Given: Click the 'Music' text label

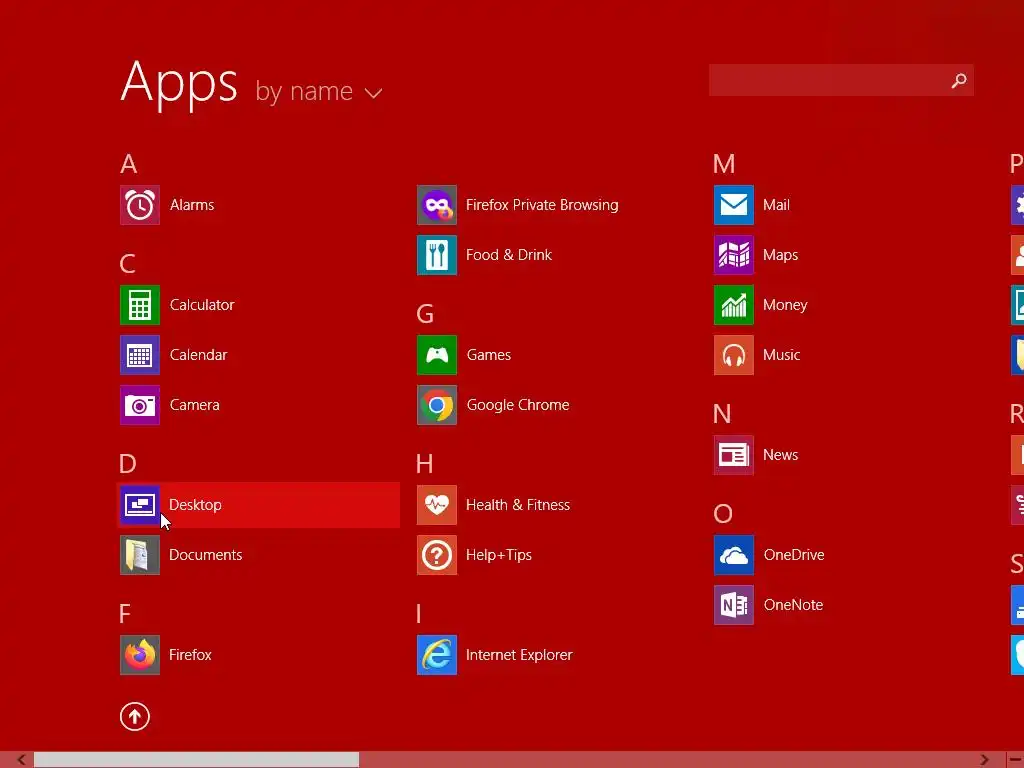Looking at the screenshot, I should click(782, 355).
